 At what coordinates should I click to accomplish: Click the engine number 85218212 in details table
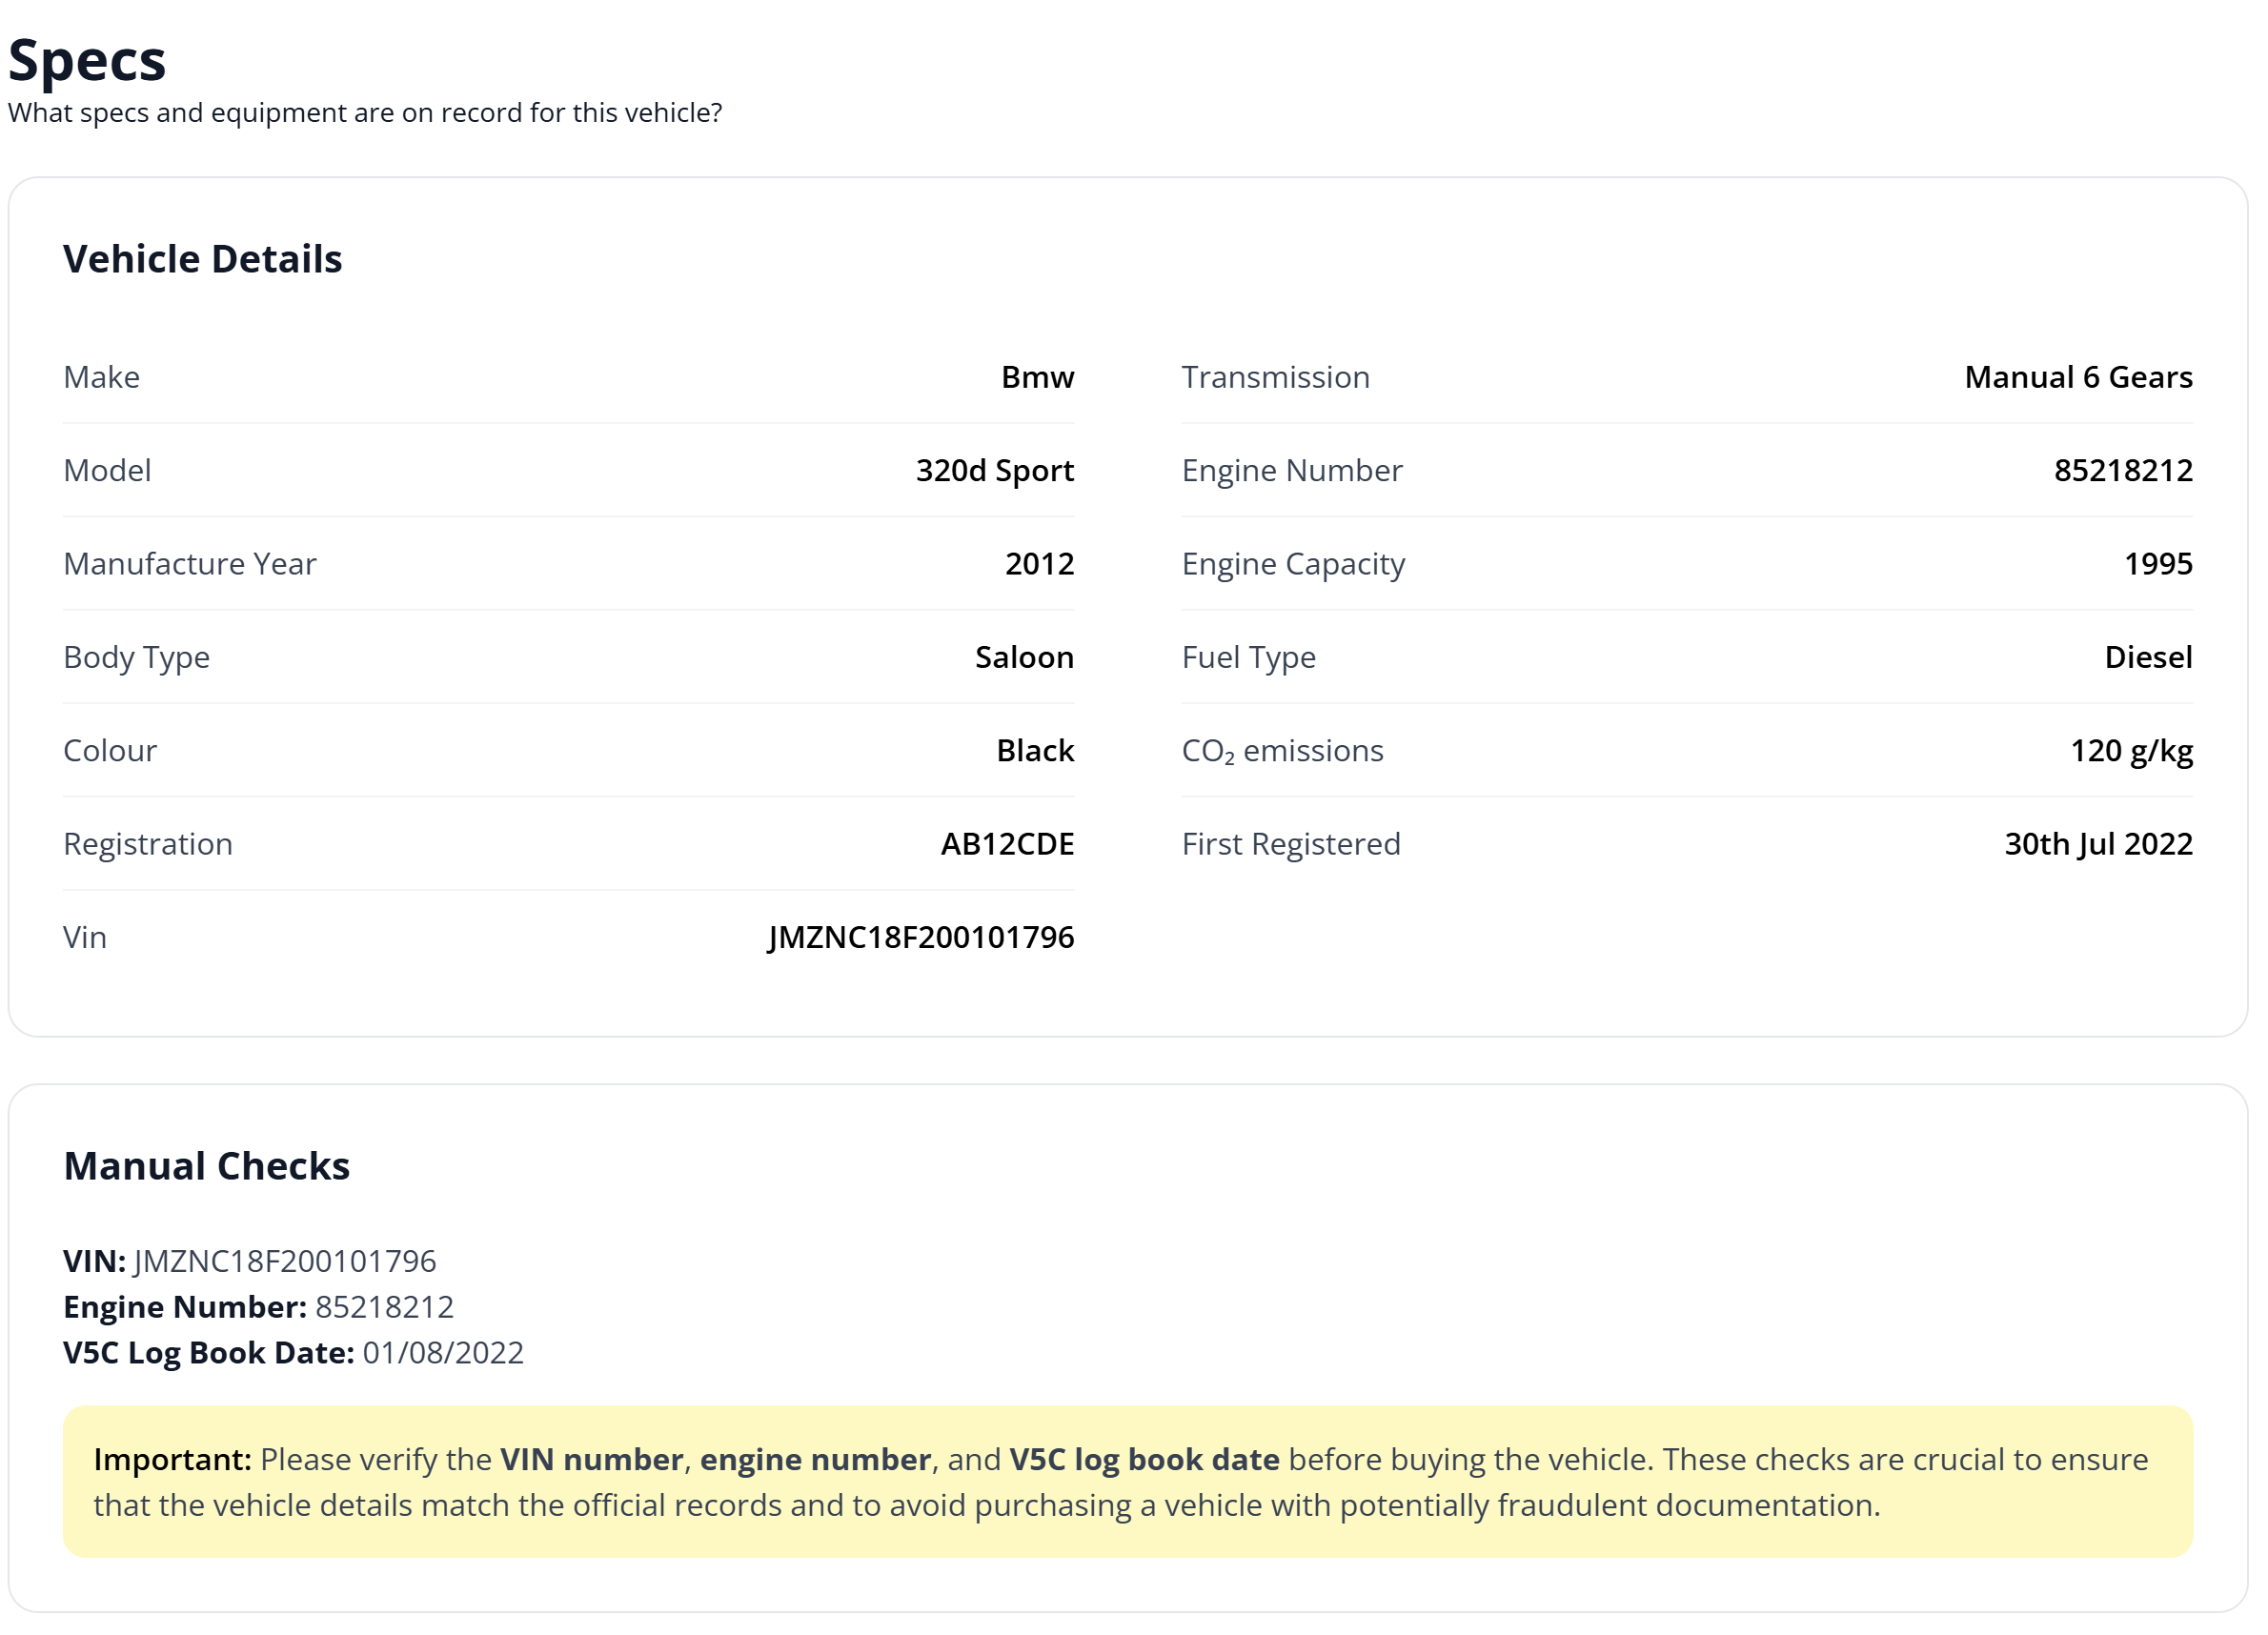(2123, 470)
